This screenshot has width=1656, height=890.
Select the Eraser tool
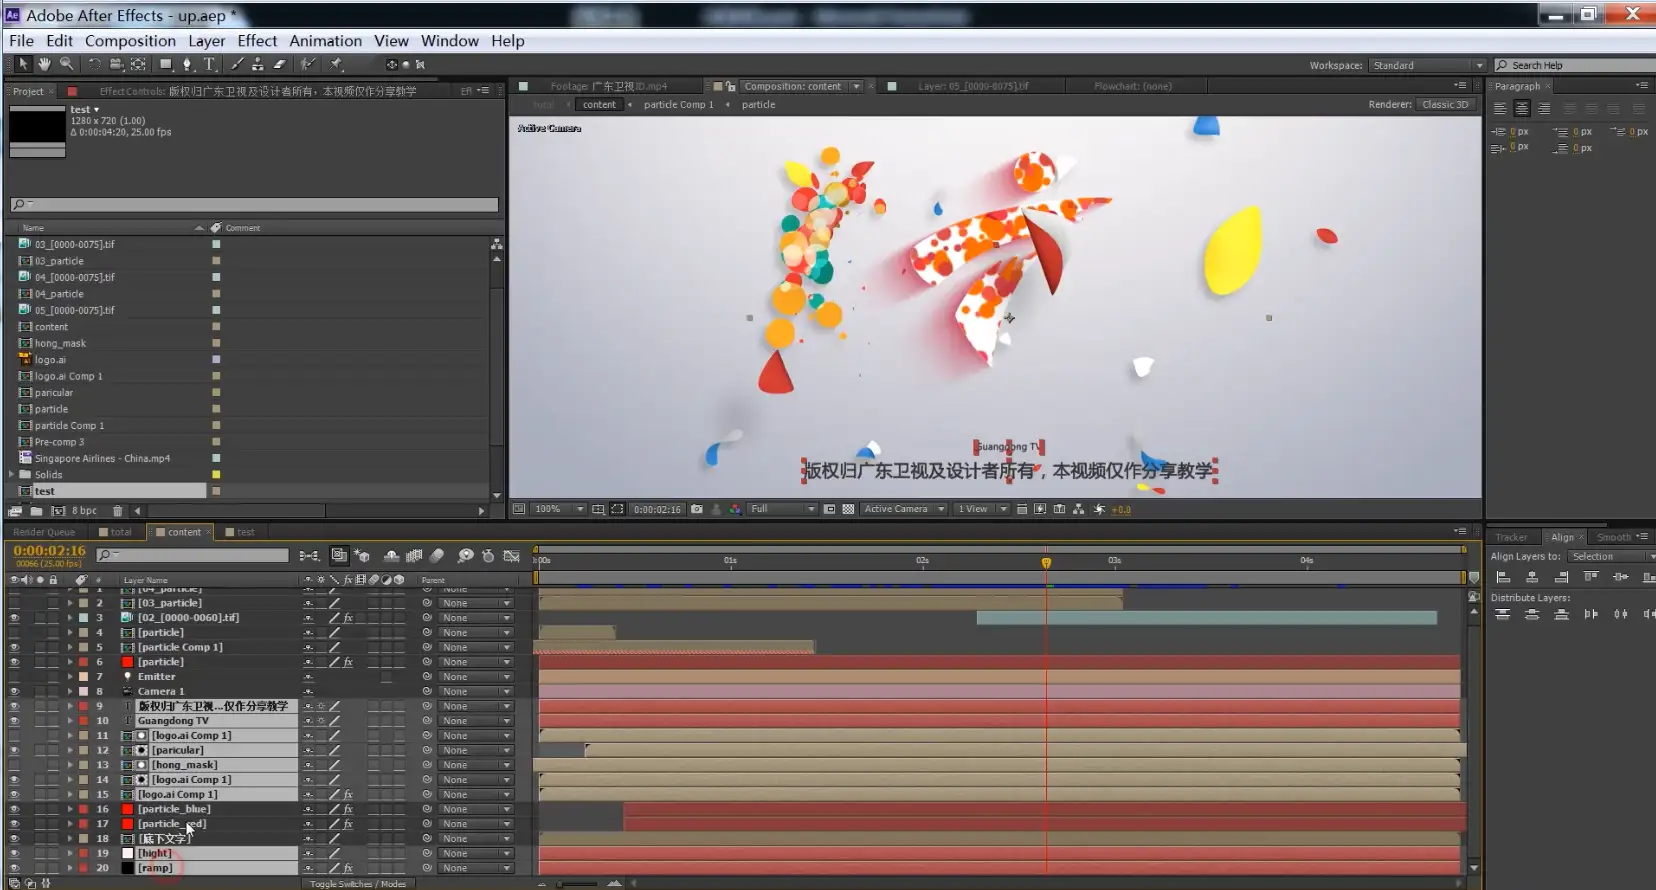point(280,64)
